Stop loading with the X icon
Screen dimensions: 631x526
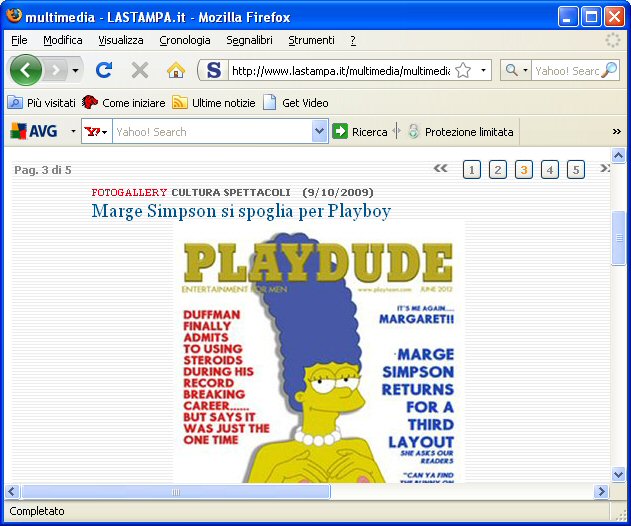pyautogui.click(x=140, y=71)
